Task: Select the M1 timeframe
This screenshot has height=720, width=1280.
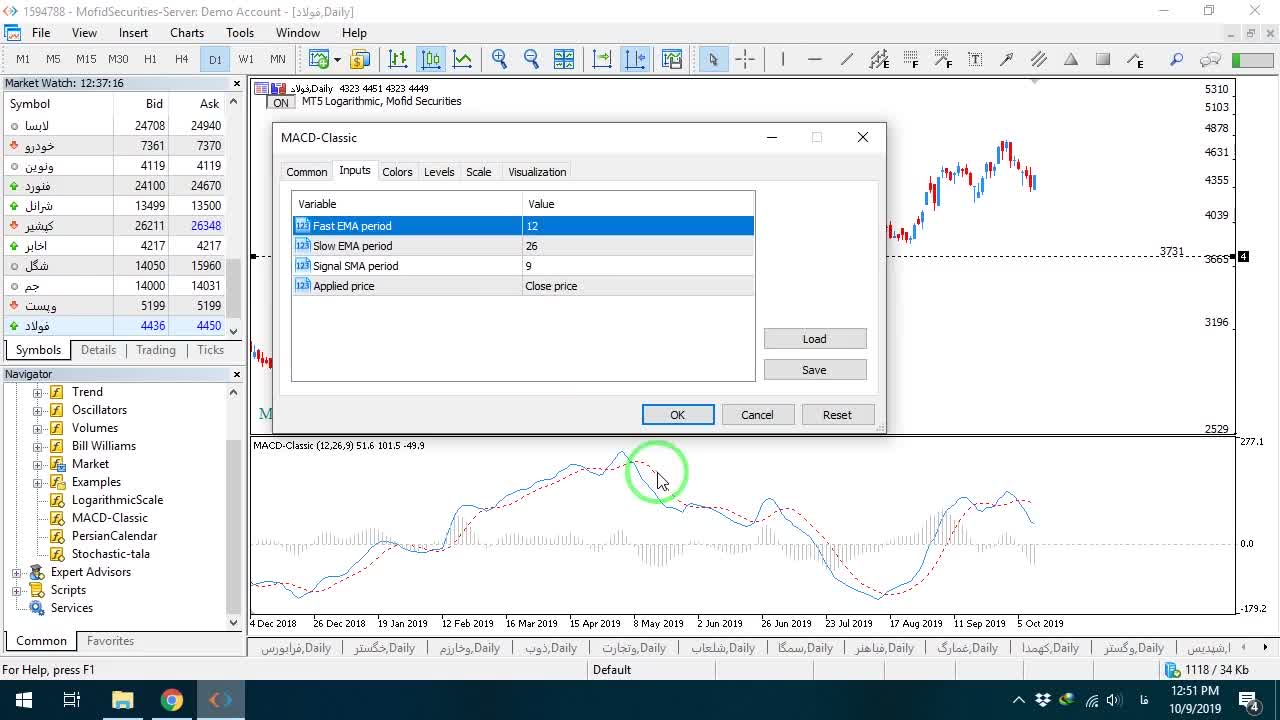Action: pos(23,59)
